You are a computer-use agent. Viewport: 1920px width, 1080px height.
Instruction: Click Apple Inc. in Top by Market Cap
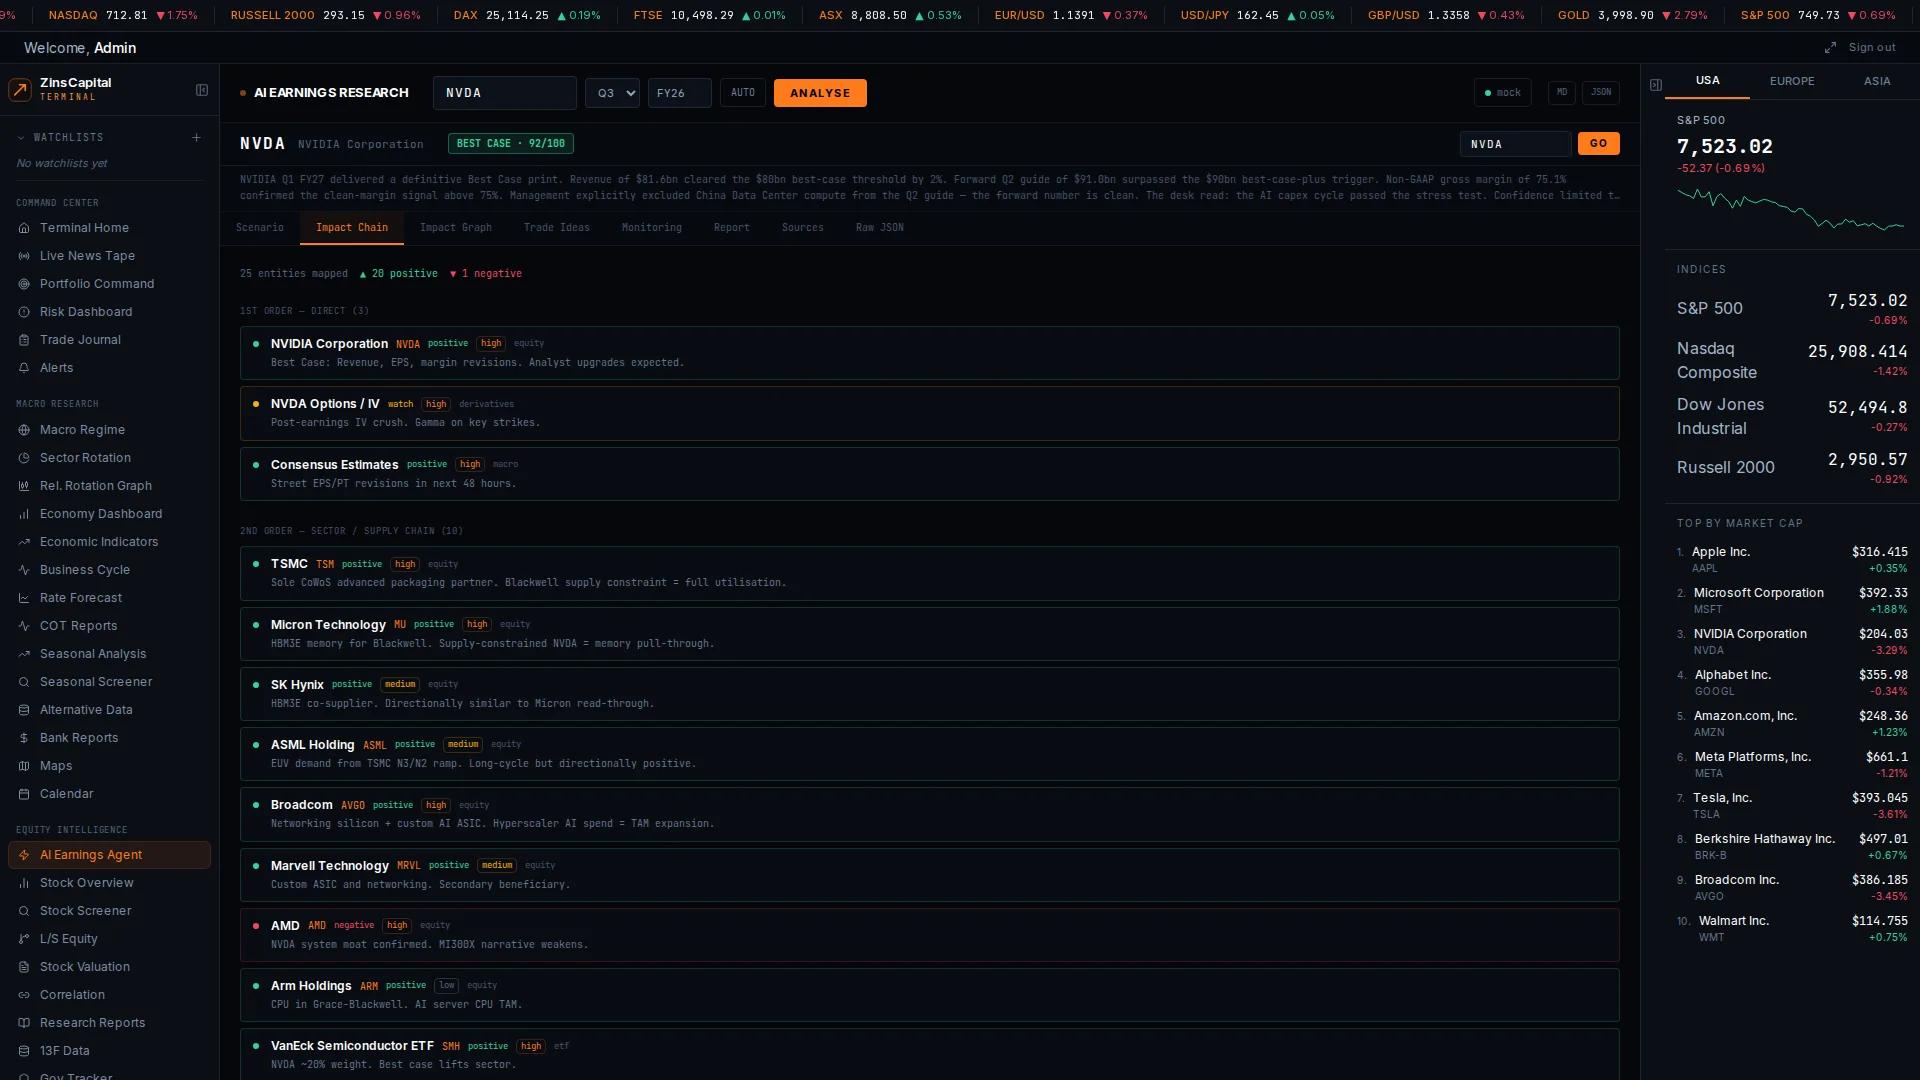point(1792,559)
